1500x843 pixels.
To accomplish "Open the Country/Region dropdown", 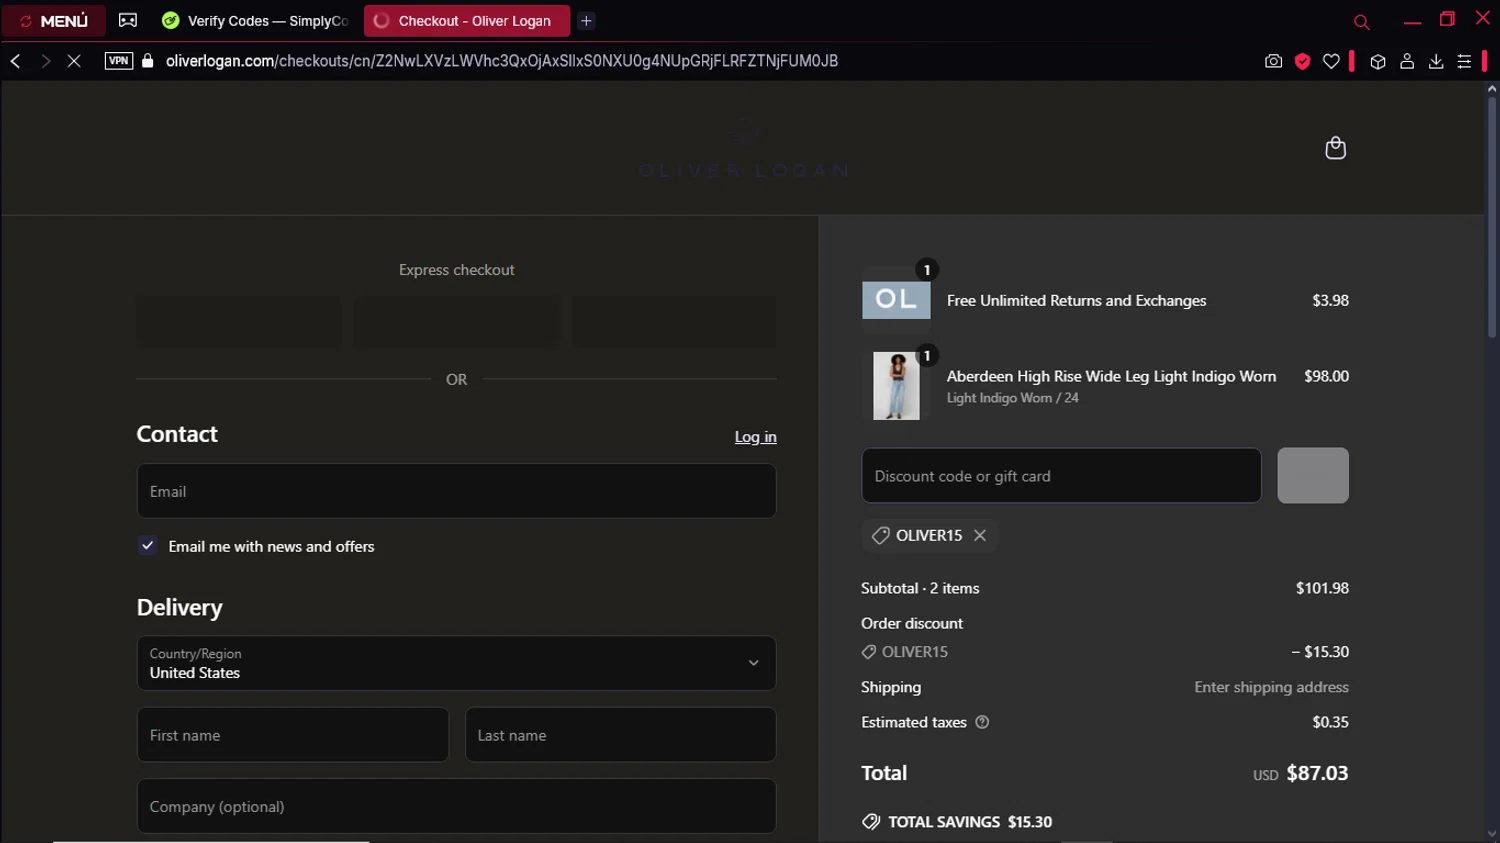I will tap(456, 663).
